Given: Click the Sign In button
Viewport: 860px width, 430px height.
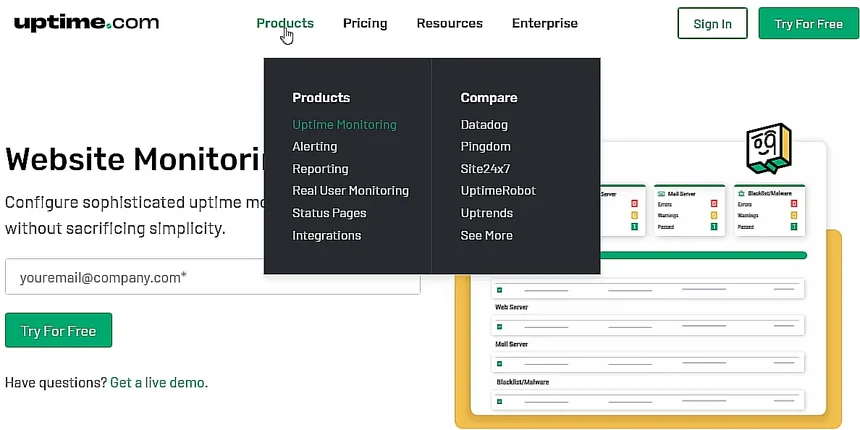Looking at the screenshot, I should pyautogui.click(x=712, y=24).
